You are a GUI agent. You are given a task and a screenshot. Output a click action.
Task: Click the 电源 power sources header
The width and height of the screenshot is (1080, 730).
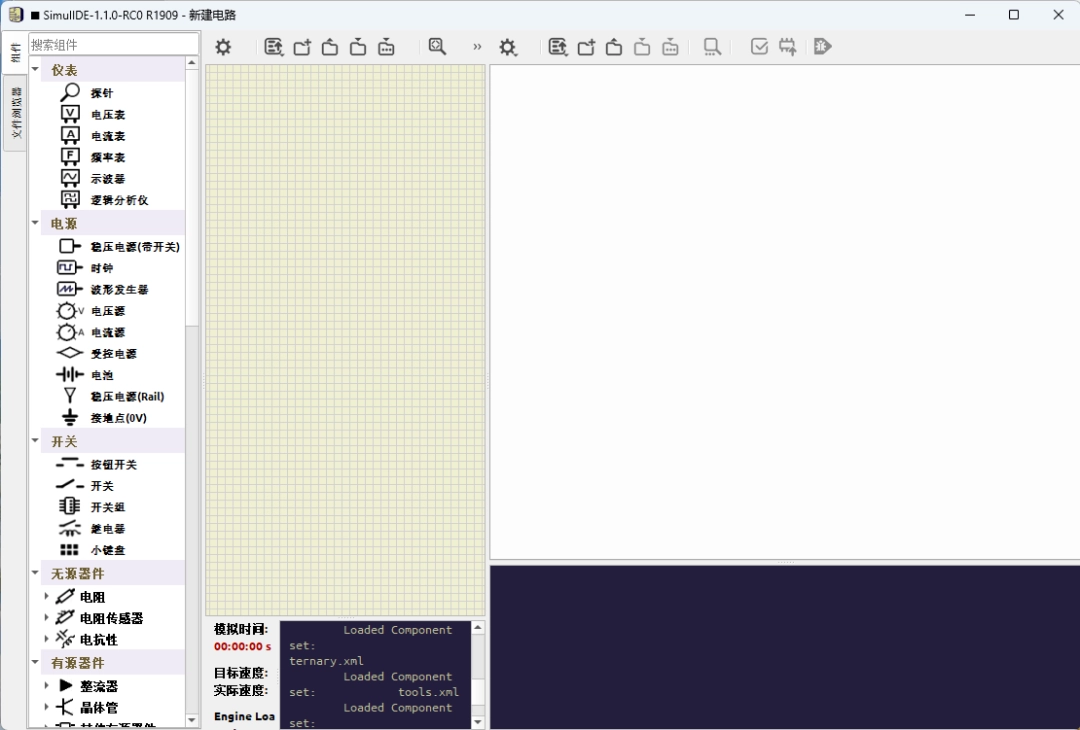(64, 224)
